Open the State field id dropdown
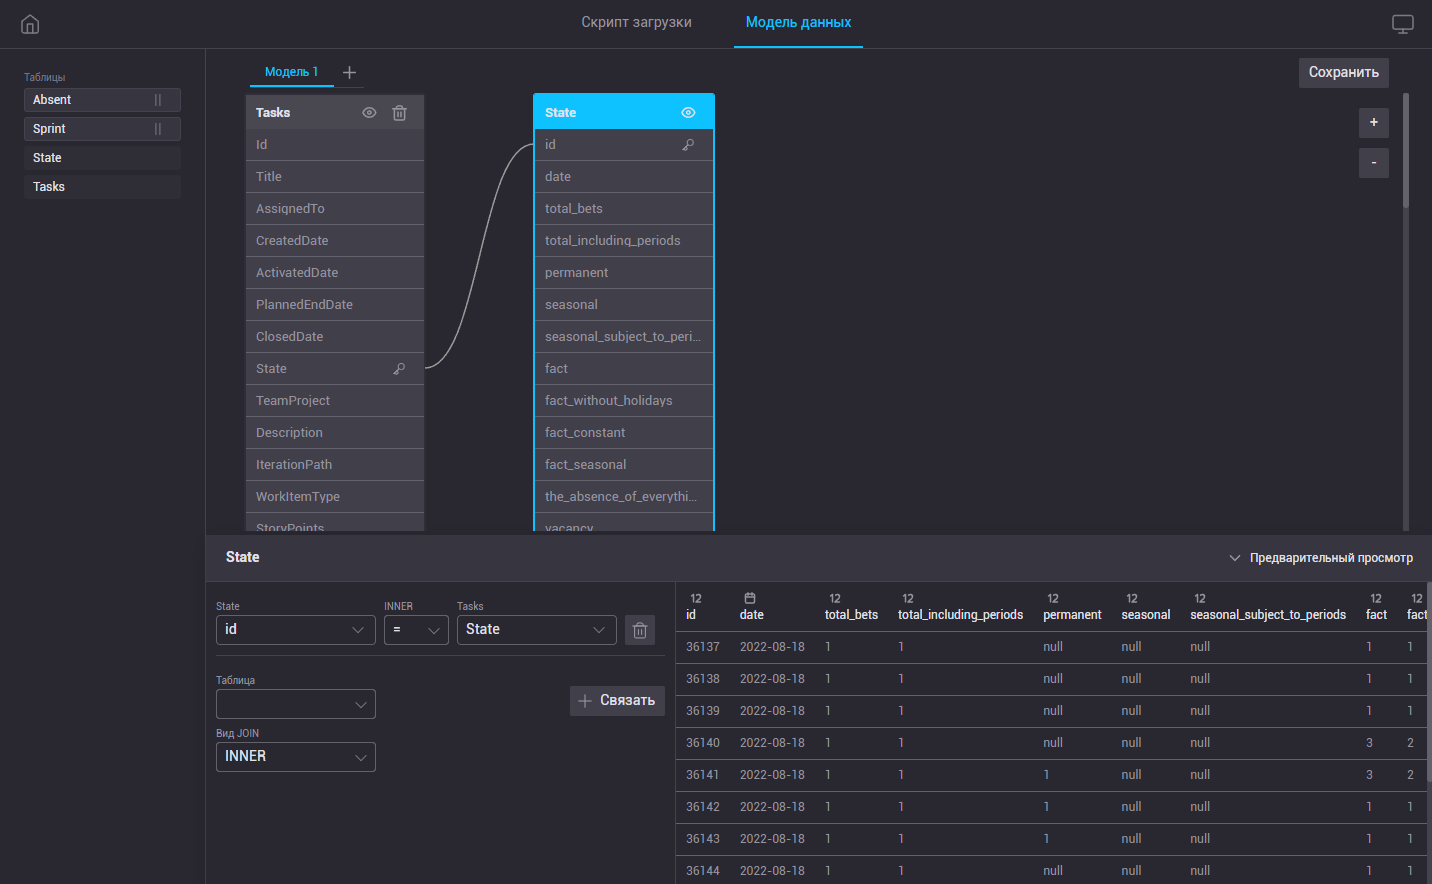The height and width of the screenshot is (884, 1432). click(296, 630)
